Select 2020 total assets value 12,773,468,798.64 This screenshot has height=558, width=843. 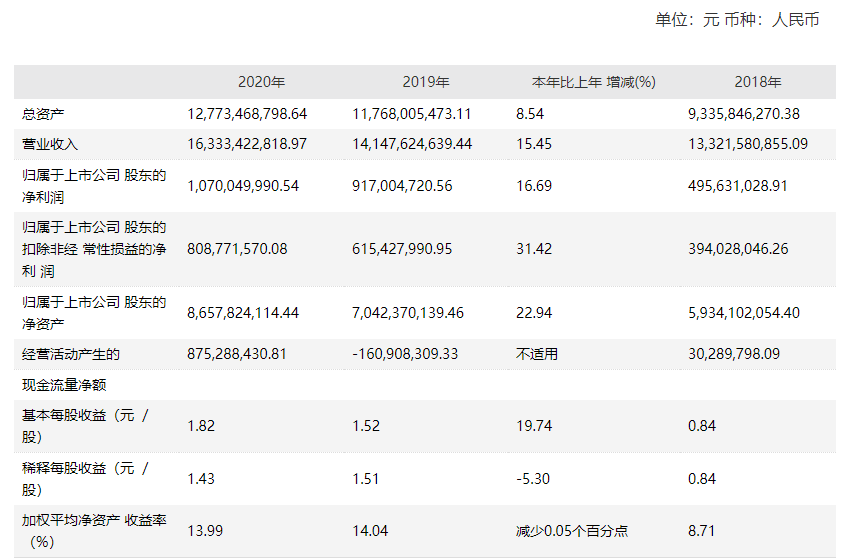tap(247, 114)
